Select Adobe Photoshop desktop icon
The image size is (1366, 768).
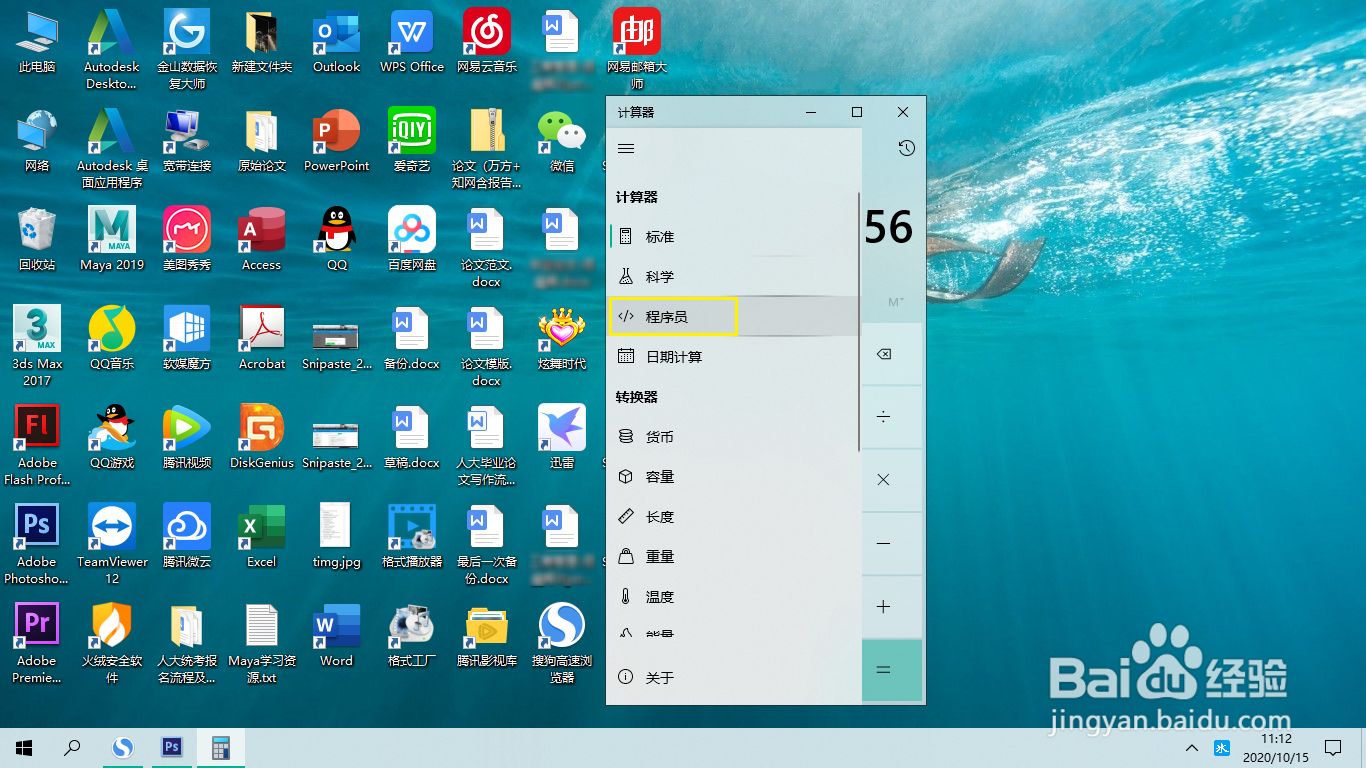(x=37, y=545)
